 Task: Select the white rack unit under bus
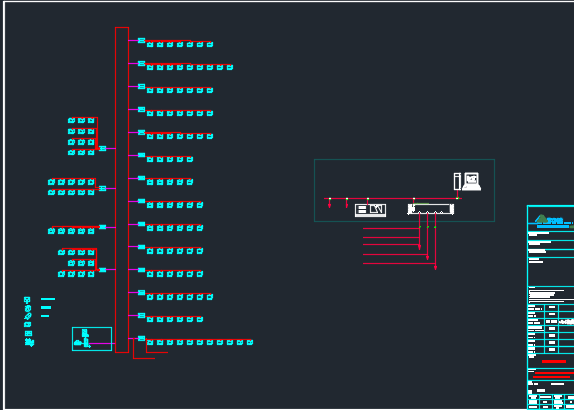[370, 210]
